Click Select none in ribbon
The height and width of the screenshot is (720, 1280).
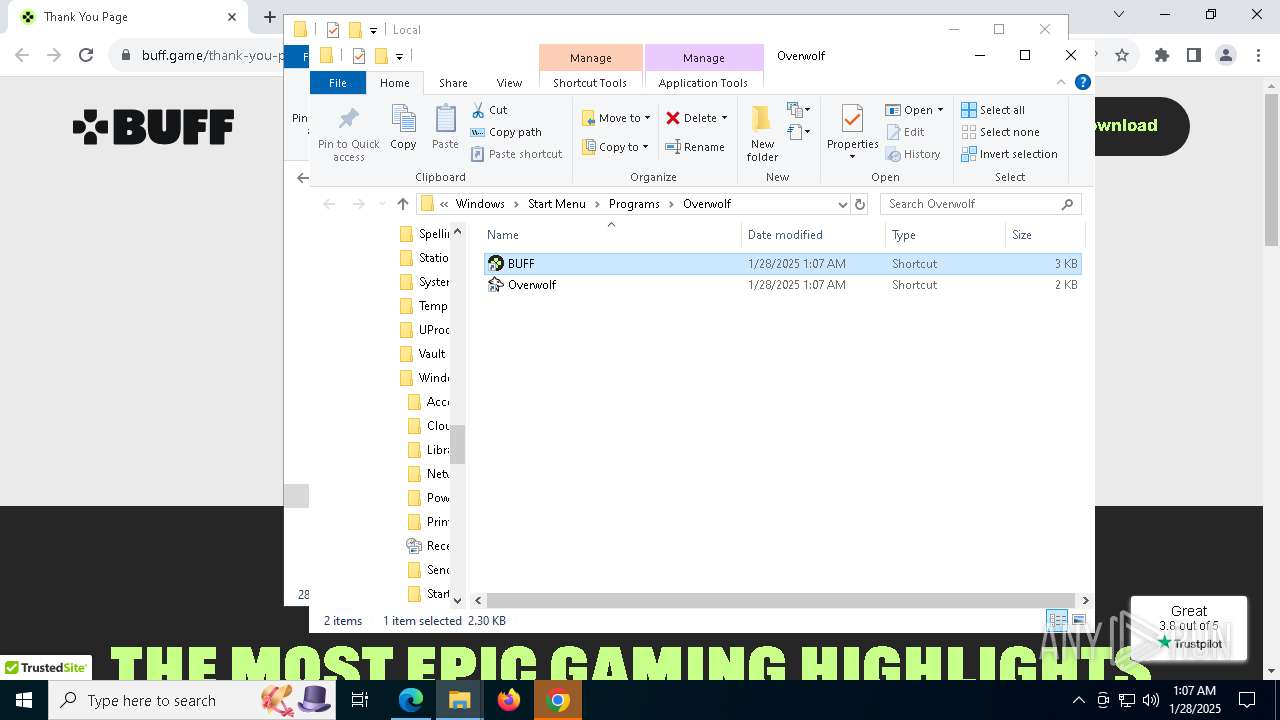point(1000,132)
